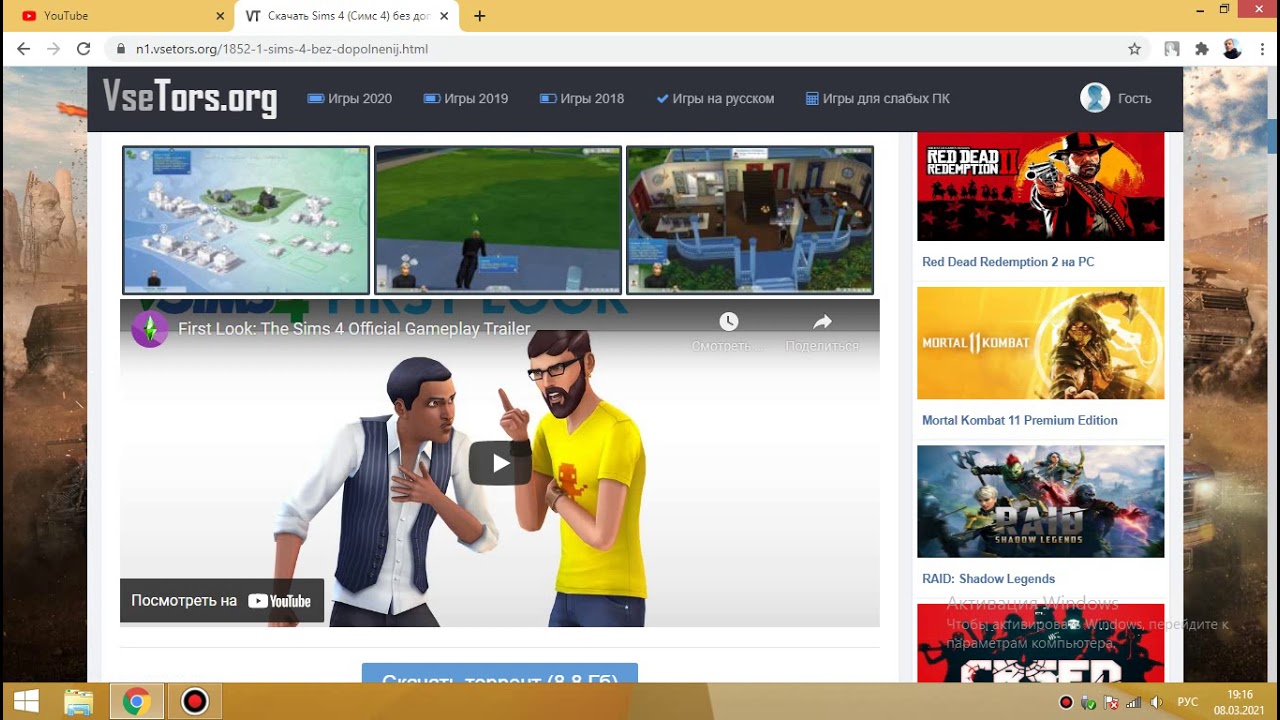Open the world map screenshot thumbnail
This screenshot has width=1280, height=720.
246,220
